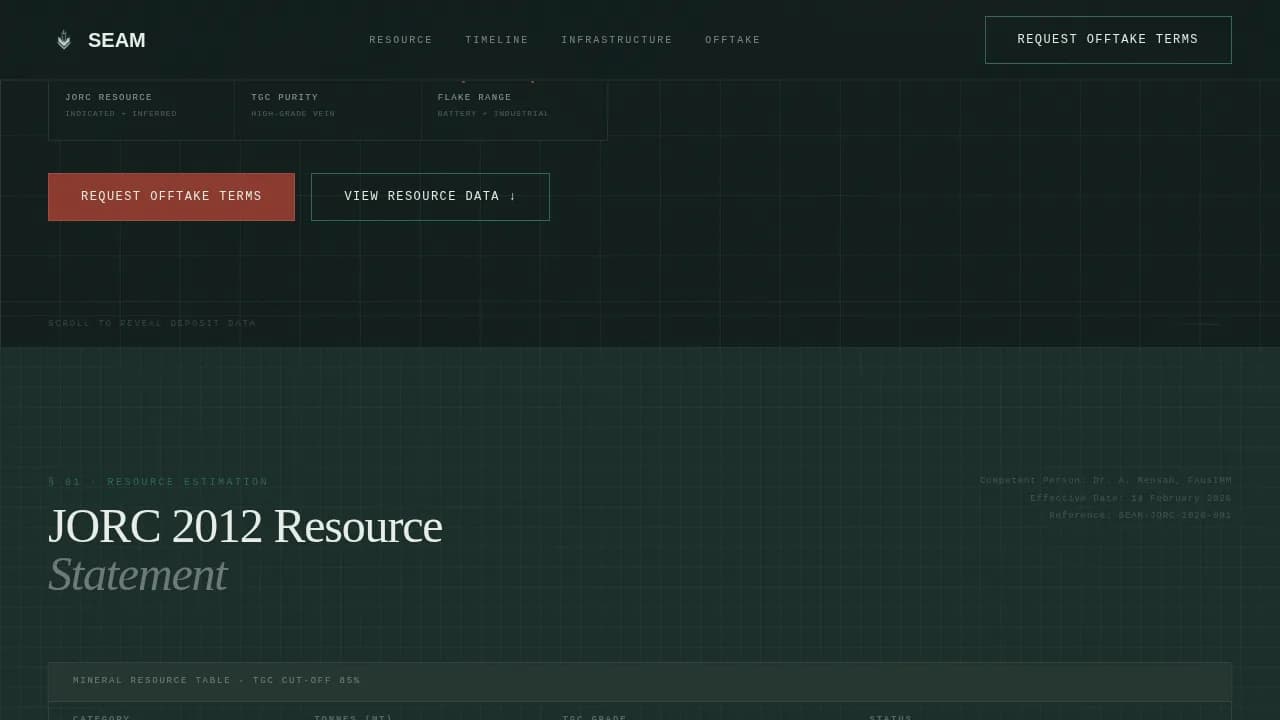Click the Effective Date line
The width and height of the screenshot is (1280, 720).
click(x=1130, y=498)
